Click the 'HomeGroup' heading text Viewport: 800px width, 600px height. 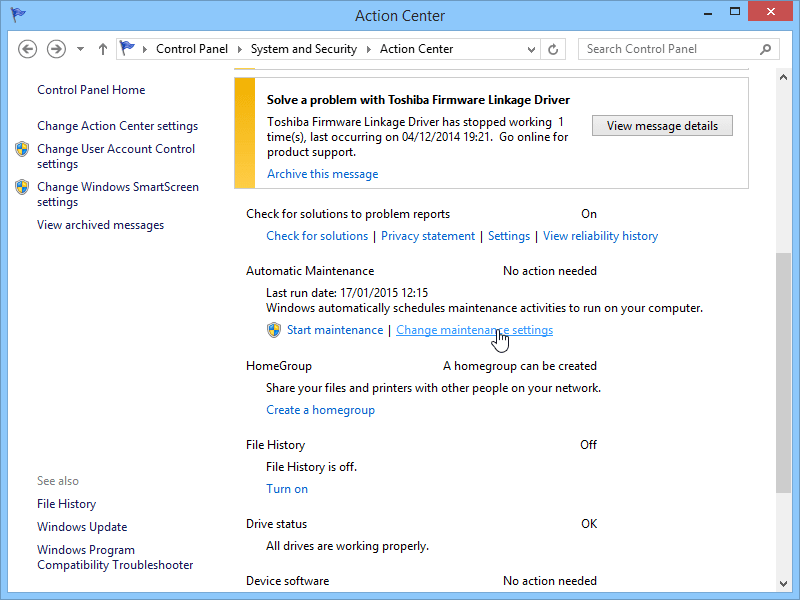[x=279, y=366]
